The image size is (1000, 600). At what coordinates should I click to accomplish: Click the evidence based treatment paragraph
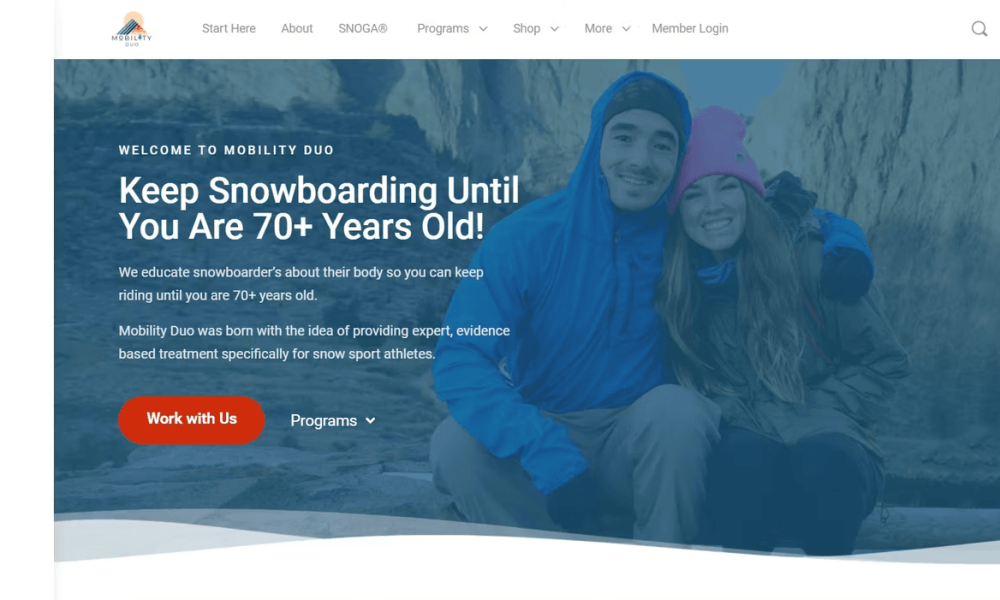(x=314, y=342)
